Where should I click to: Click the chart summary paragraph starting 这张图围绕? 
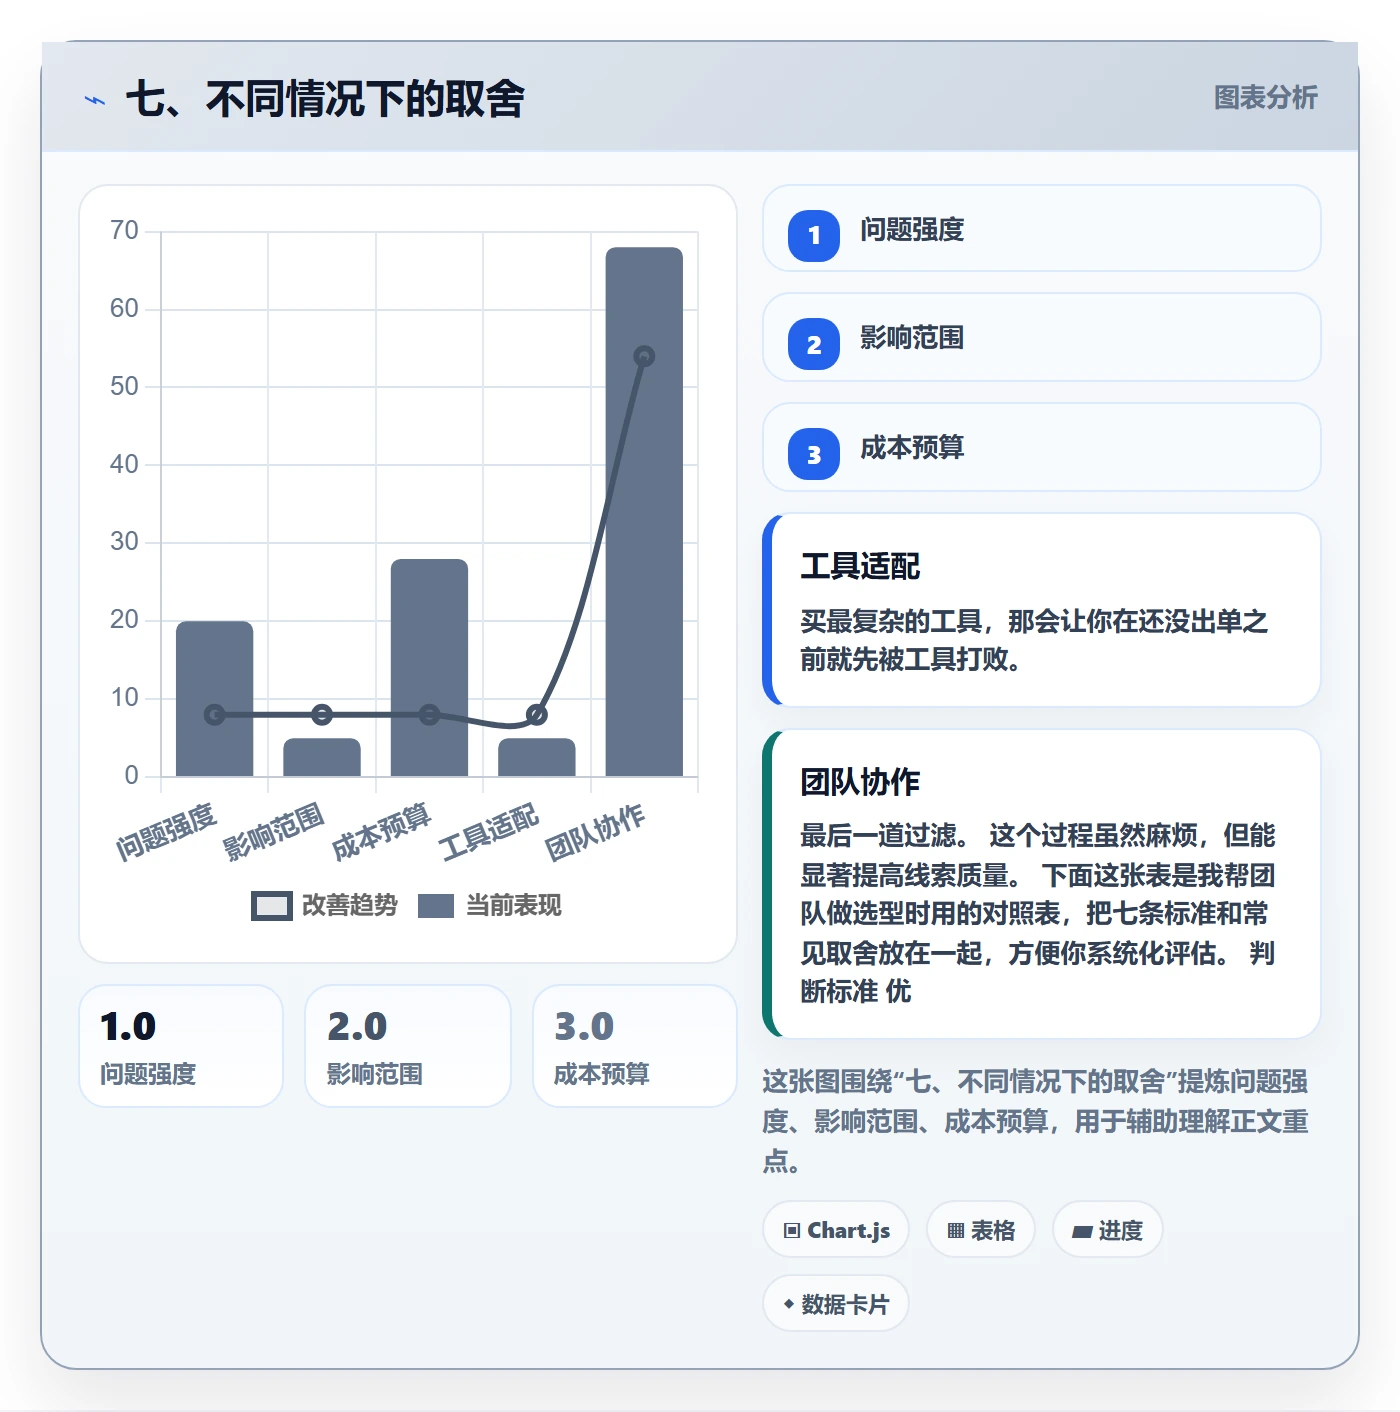click(x=1036, y=1121)
